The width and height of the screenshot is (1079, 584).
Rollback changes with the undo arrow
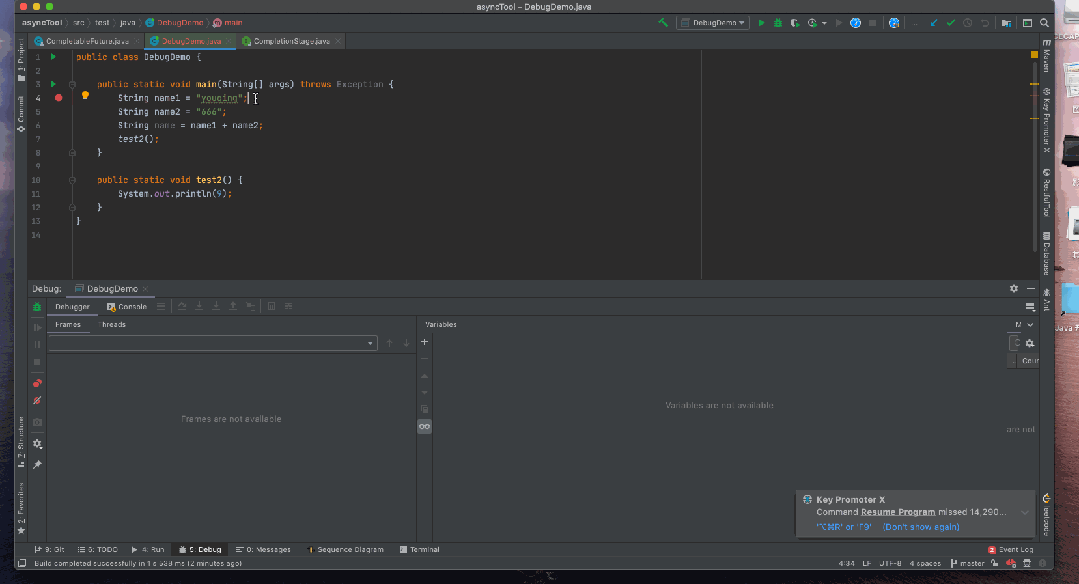point(985,23)
